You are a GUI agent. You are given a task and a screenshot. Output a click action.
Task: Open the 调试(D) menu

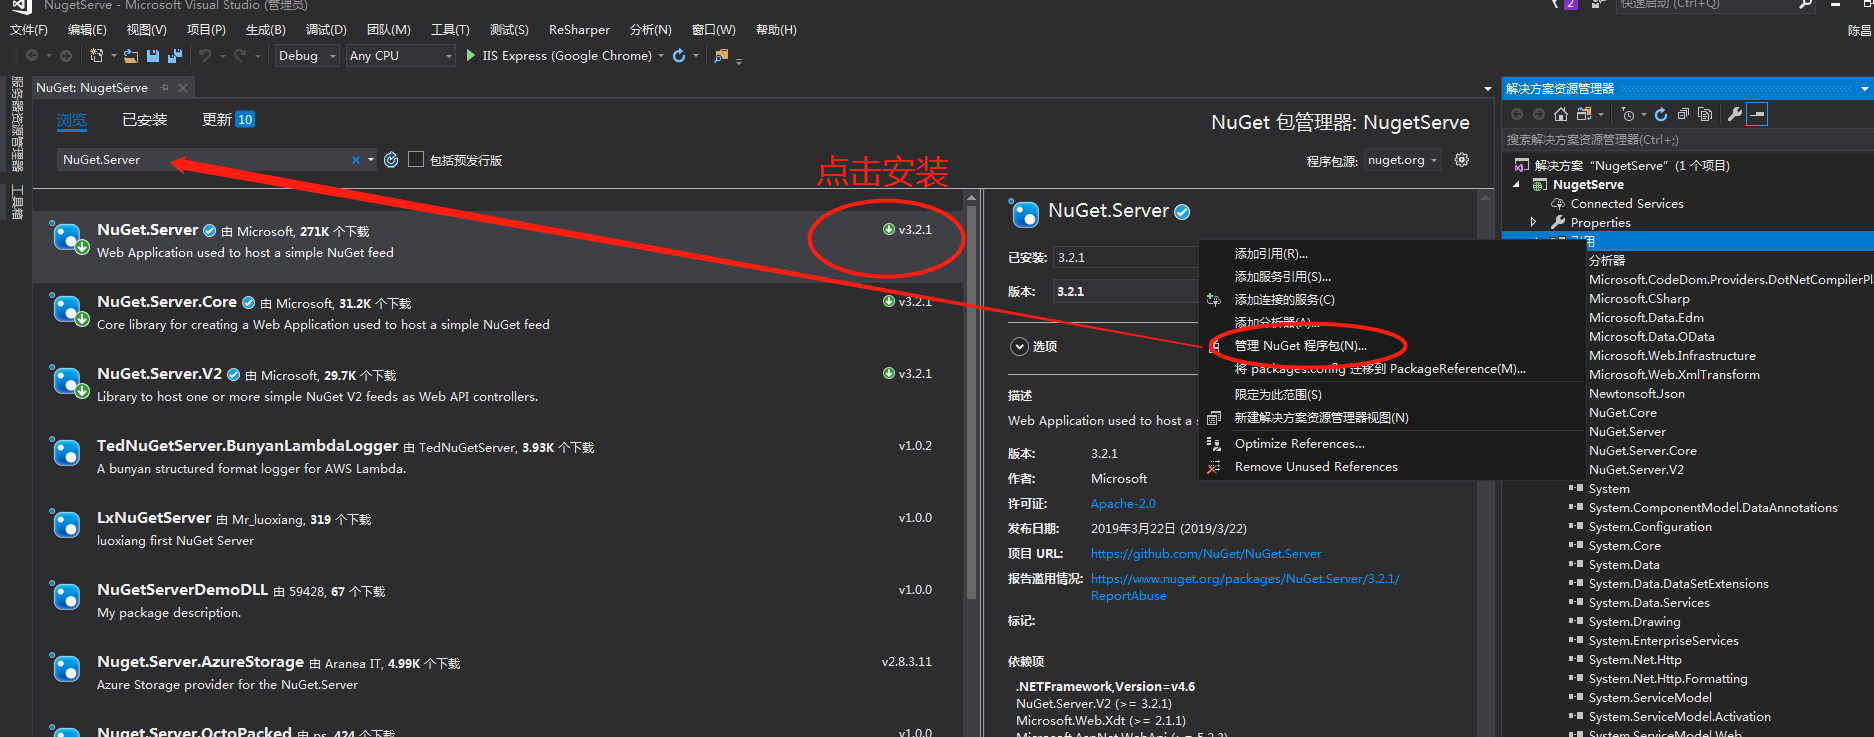326,30
